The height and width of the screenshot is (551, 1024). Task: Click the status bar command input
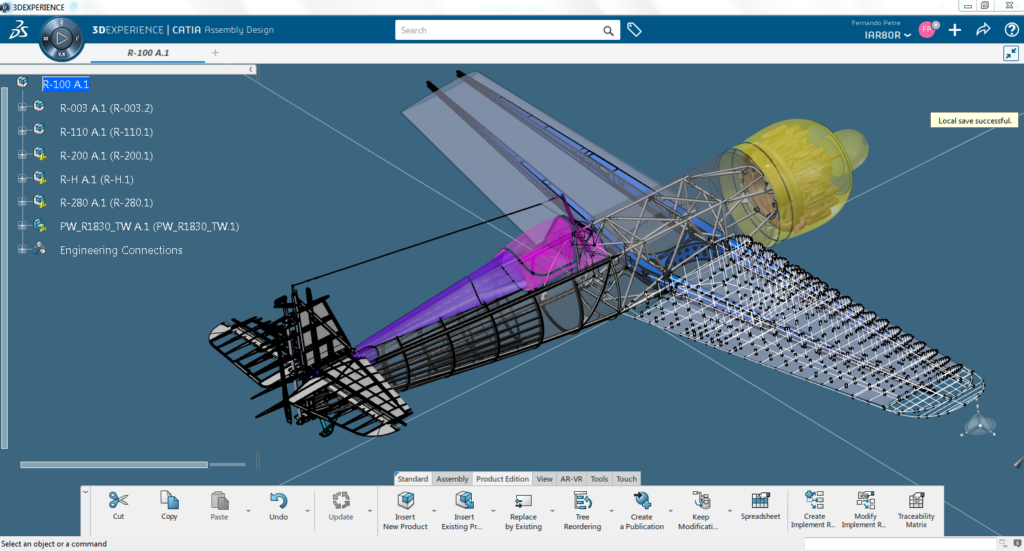pos(900,544)
